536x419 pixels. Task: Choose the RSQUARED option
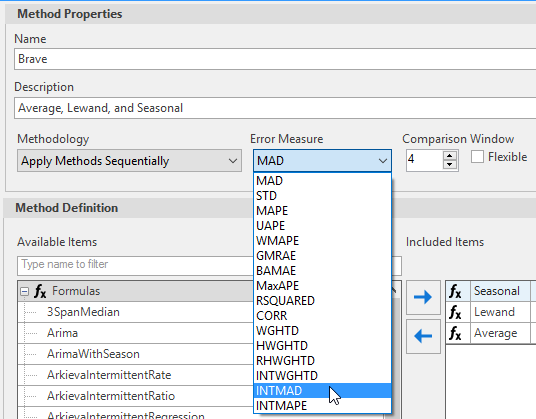click(x=322, y=301)
